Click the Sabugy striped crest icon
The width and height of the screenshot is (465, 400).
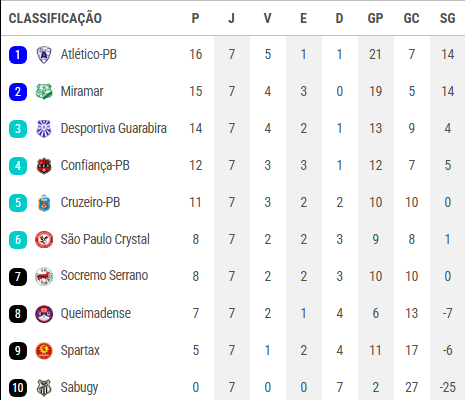click(44, 388)
